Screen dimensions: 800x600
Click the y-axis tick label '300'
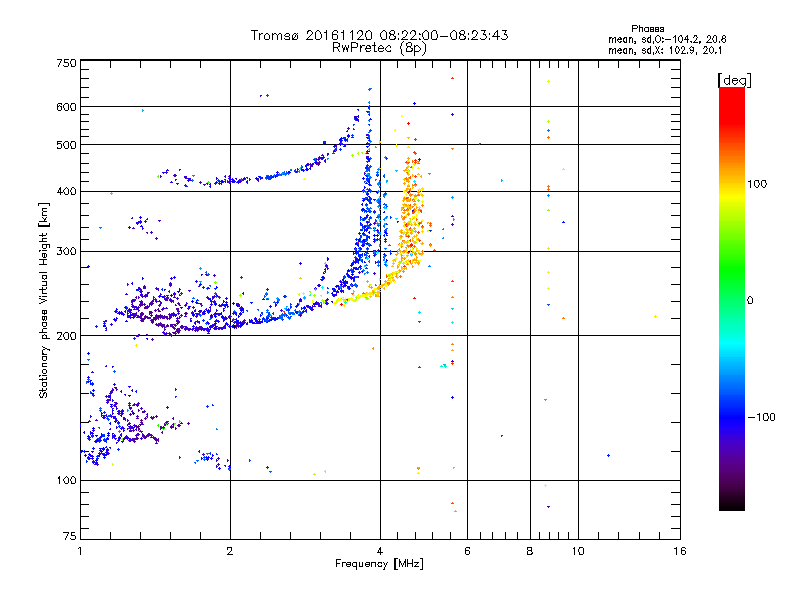[66, 252]
